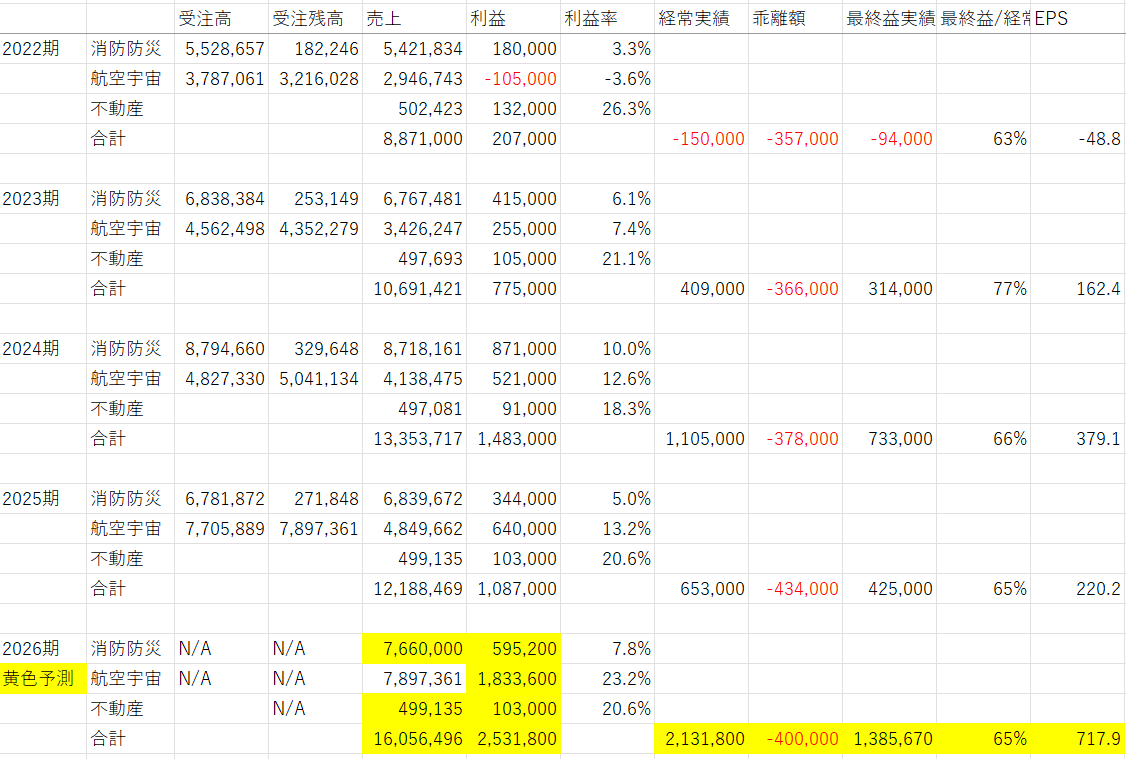
Task: Select the yellow 黄色予測 cell
Action: click(x=43, y=679)
